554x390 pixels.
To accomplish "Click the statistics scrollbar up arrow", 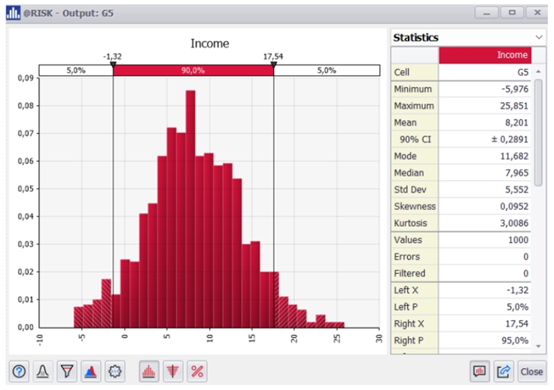I will click(x=538, y=72).
